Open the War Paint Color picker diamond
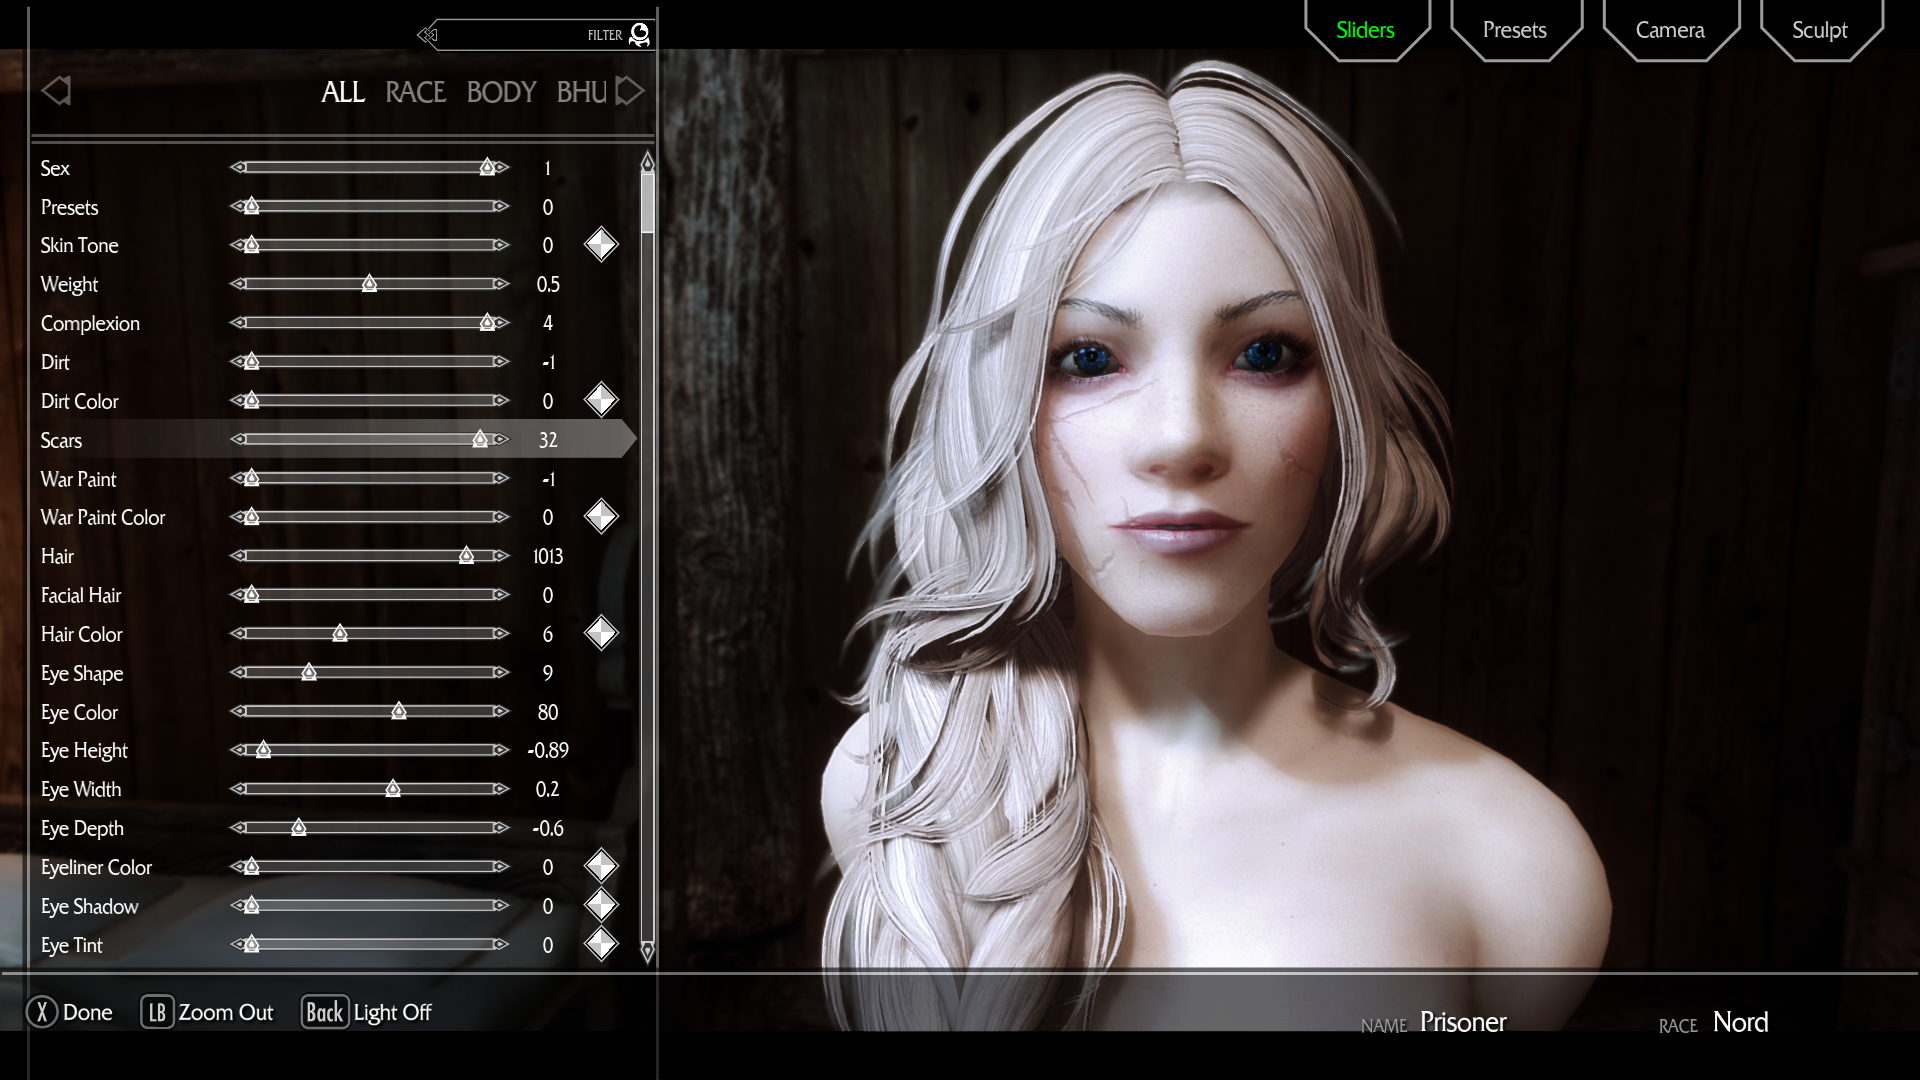This screenshot has height=1080, width=1920. pyautogui.click(x=601, y=517)
